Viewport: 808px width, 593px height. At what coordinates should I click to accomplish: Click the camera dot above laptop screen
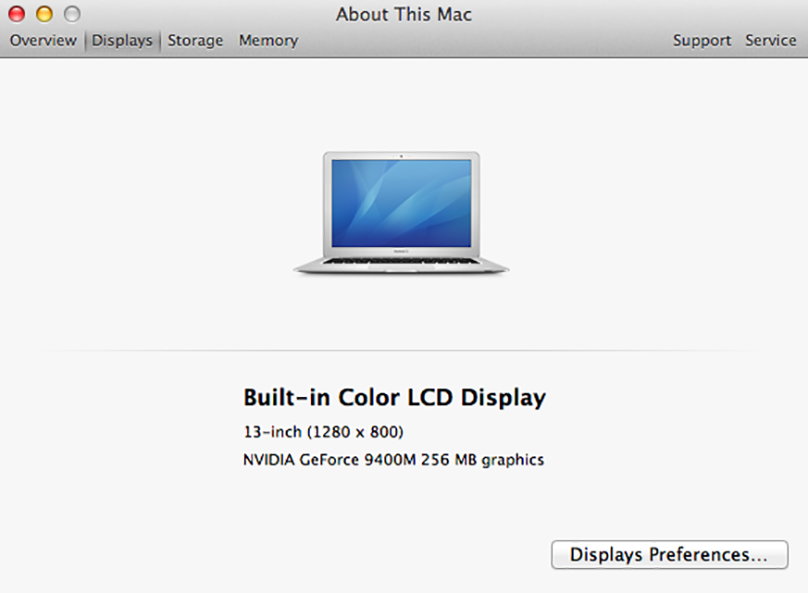tap(401, 156)
